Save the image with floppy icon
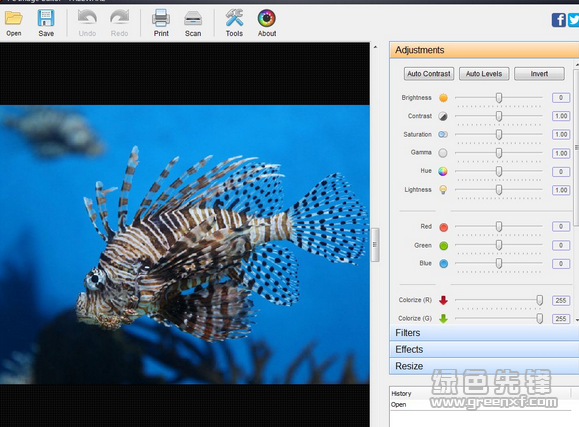The height and width of the screenshot is (427, 579). pos(46,18)
